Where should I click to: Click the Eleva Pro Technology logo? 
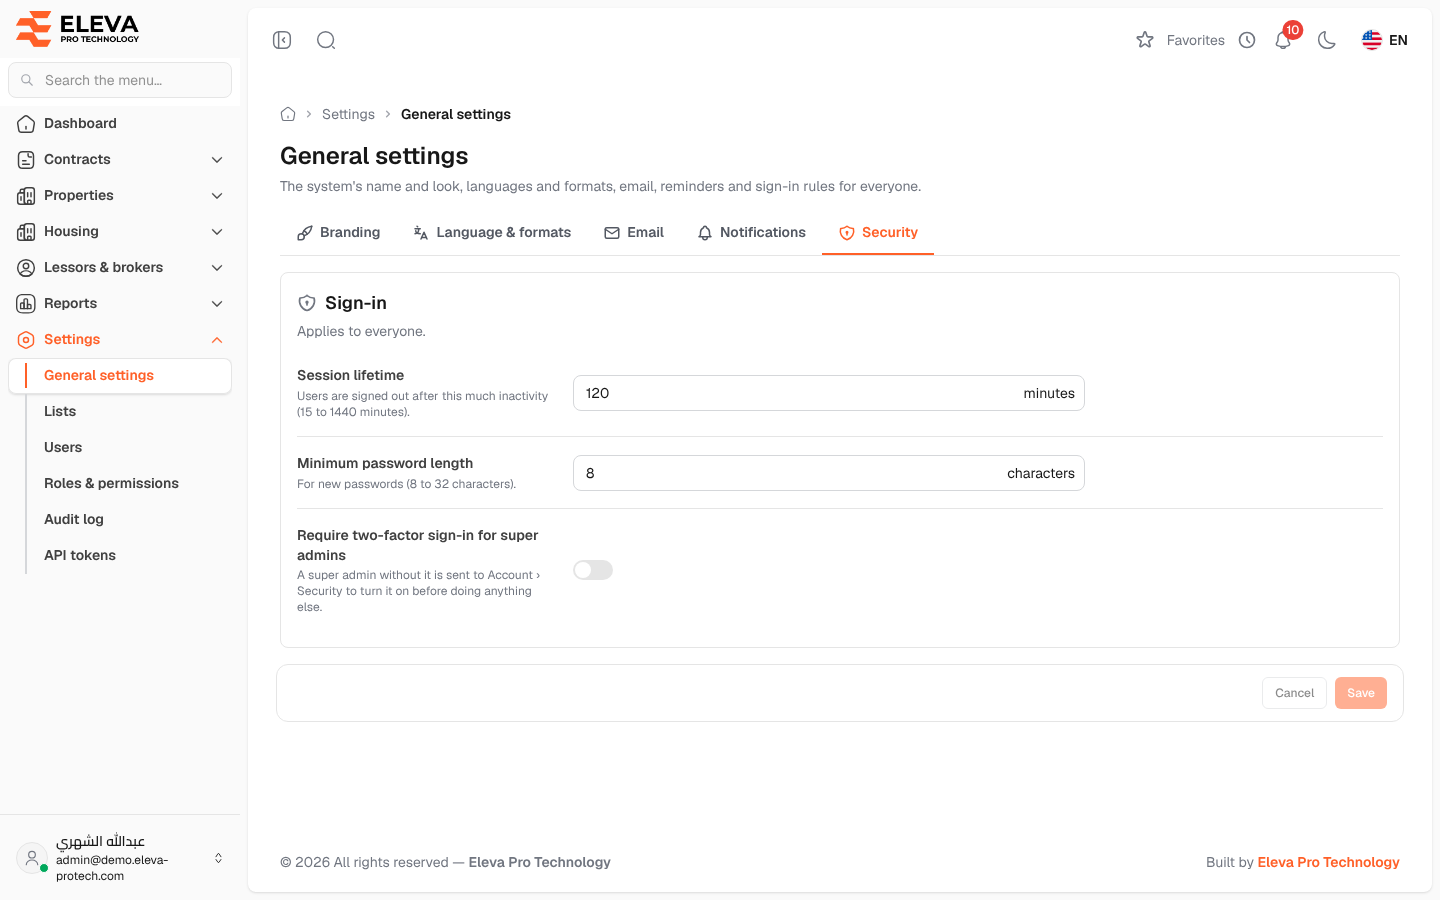(78, 28)
